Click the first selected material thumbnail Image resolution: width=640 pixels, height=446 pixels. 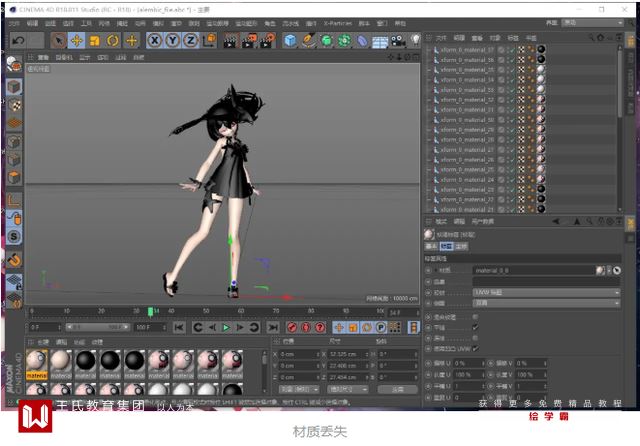click(37, 364)
